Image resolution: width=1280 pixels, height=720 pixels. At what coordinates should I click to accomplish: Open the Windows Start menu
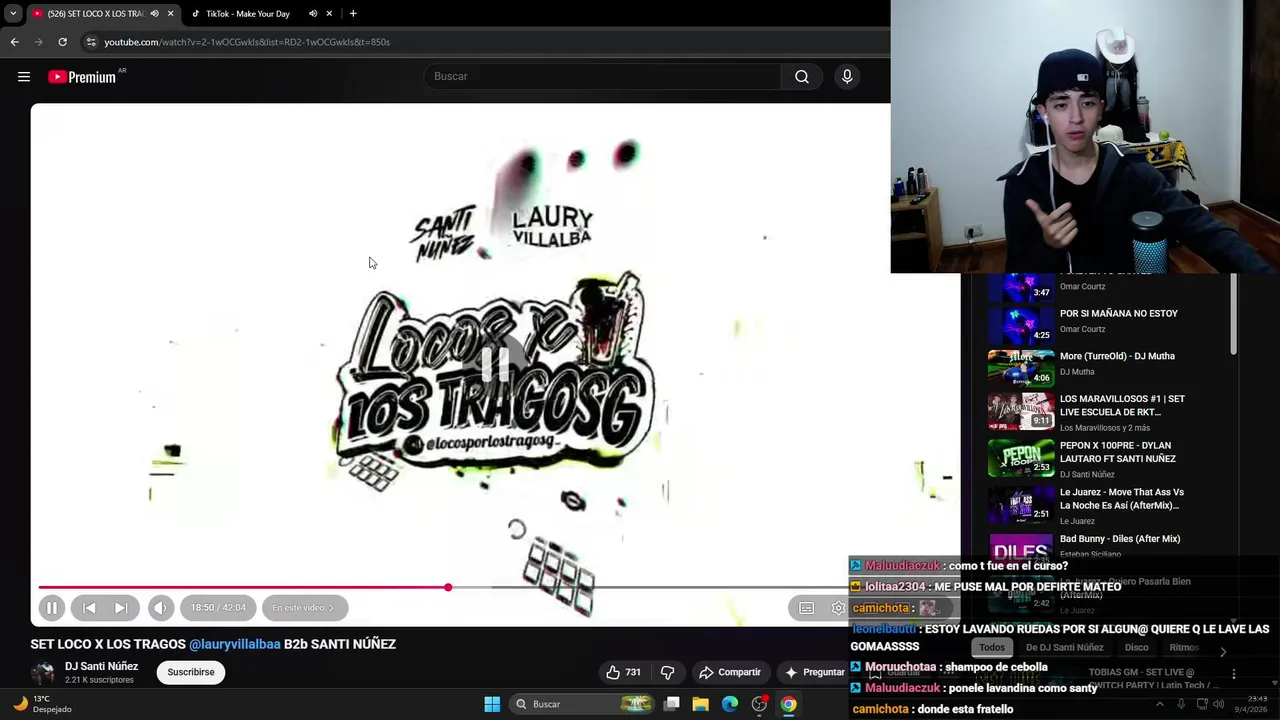[x=492, y=704]
